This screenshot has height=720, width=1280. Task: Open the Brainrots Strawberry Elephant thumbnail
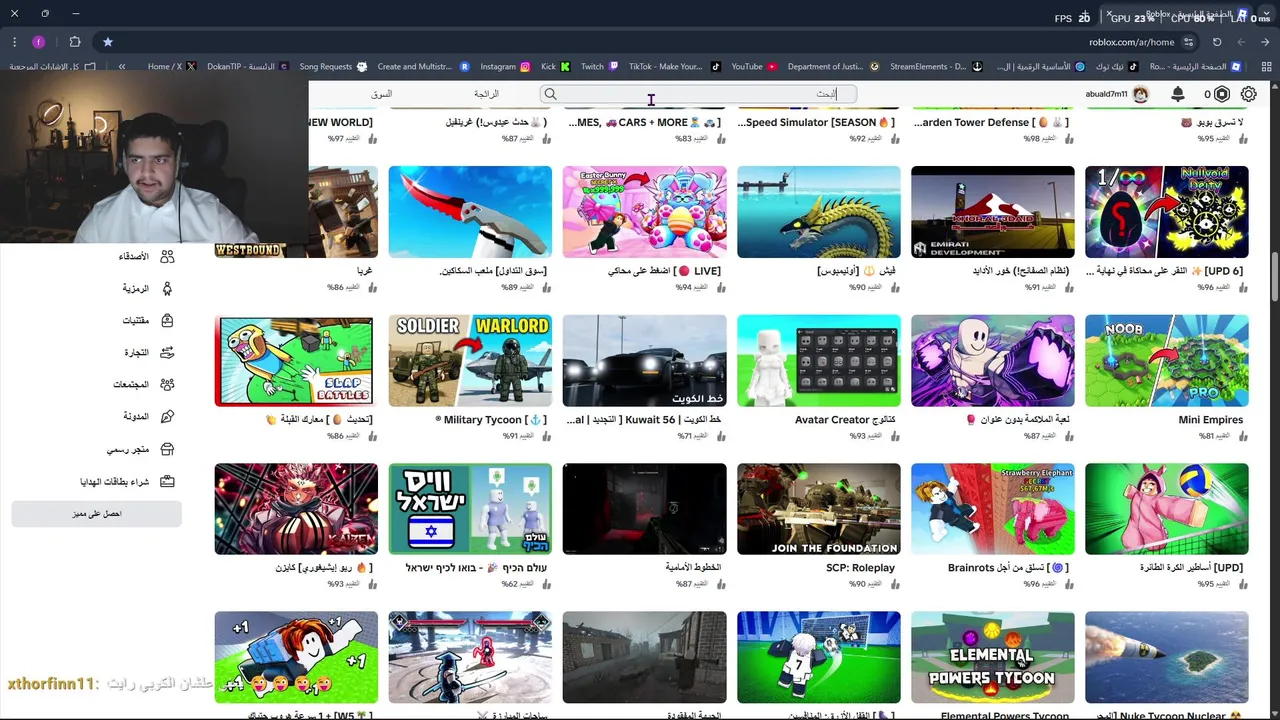pyautogui.click(x=993, y=509)
